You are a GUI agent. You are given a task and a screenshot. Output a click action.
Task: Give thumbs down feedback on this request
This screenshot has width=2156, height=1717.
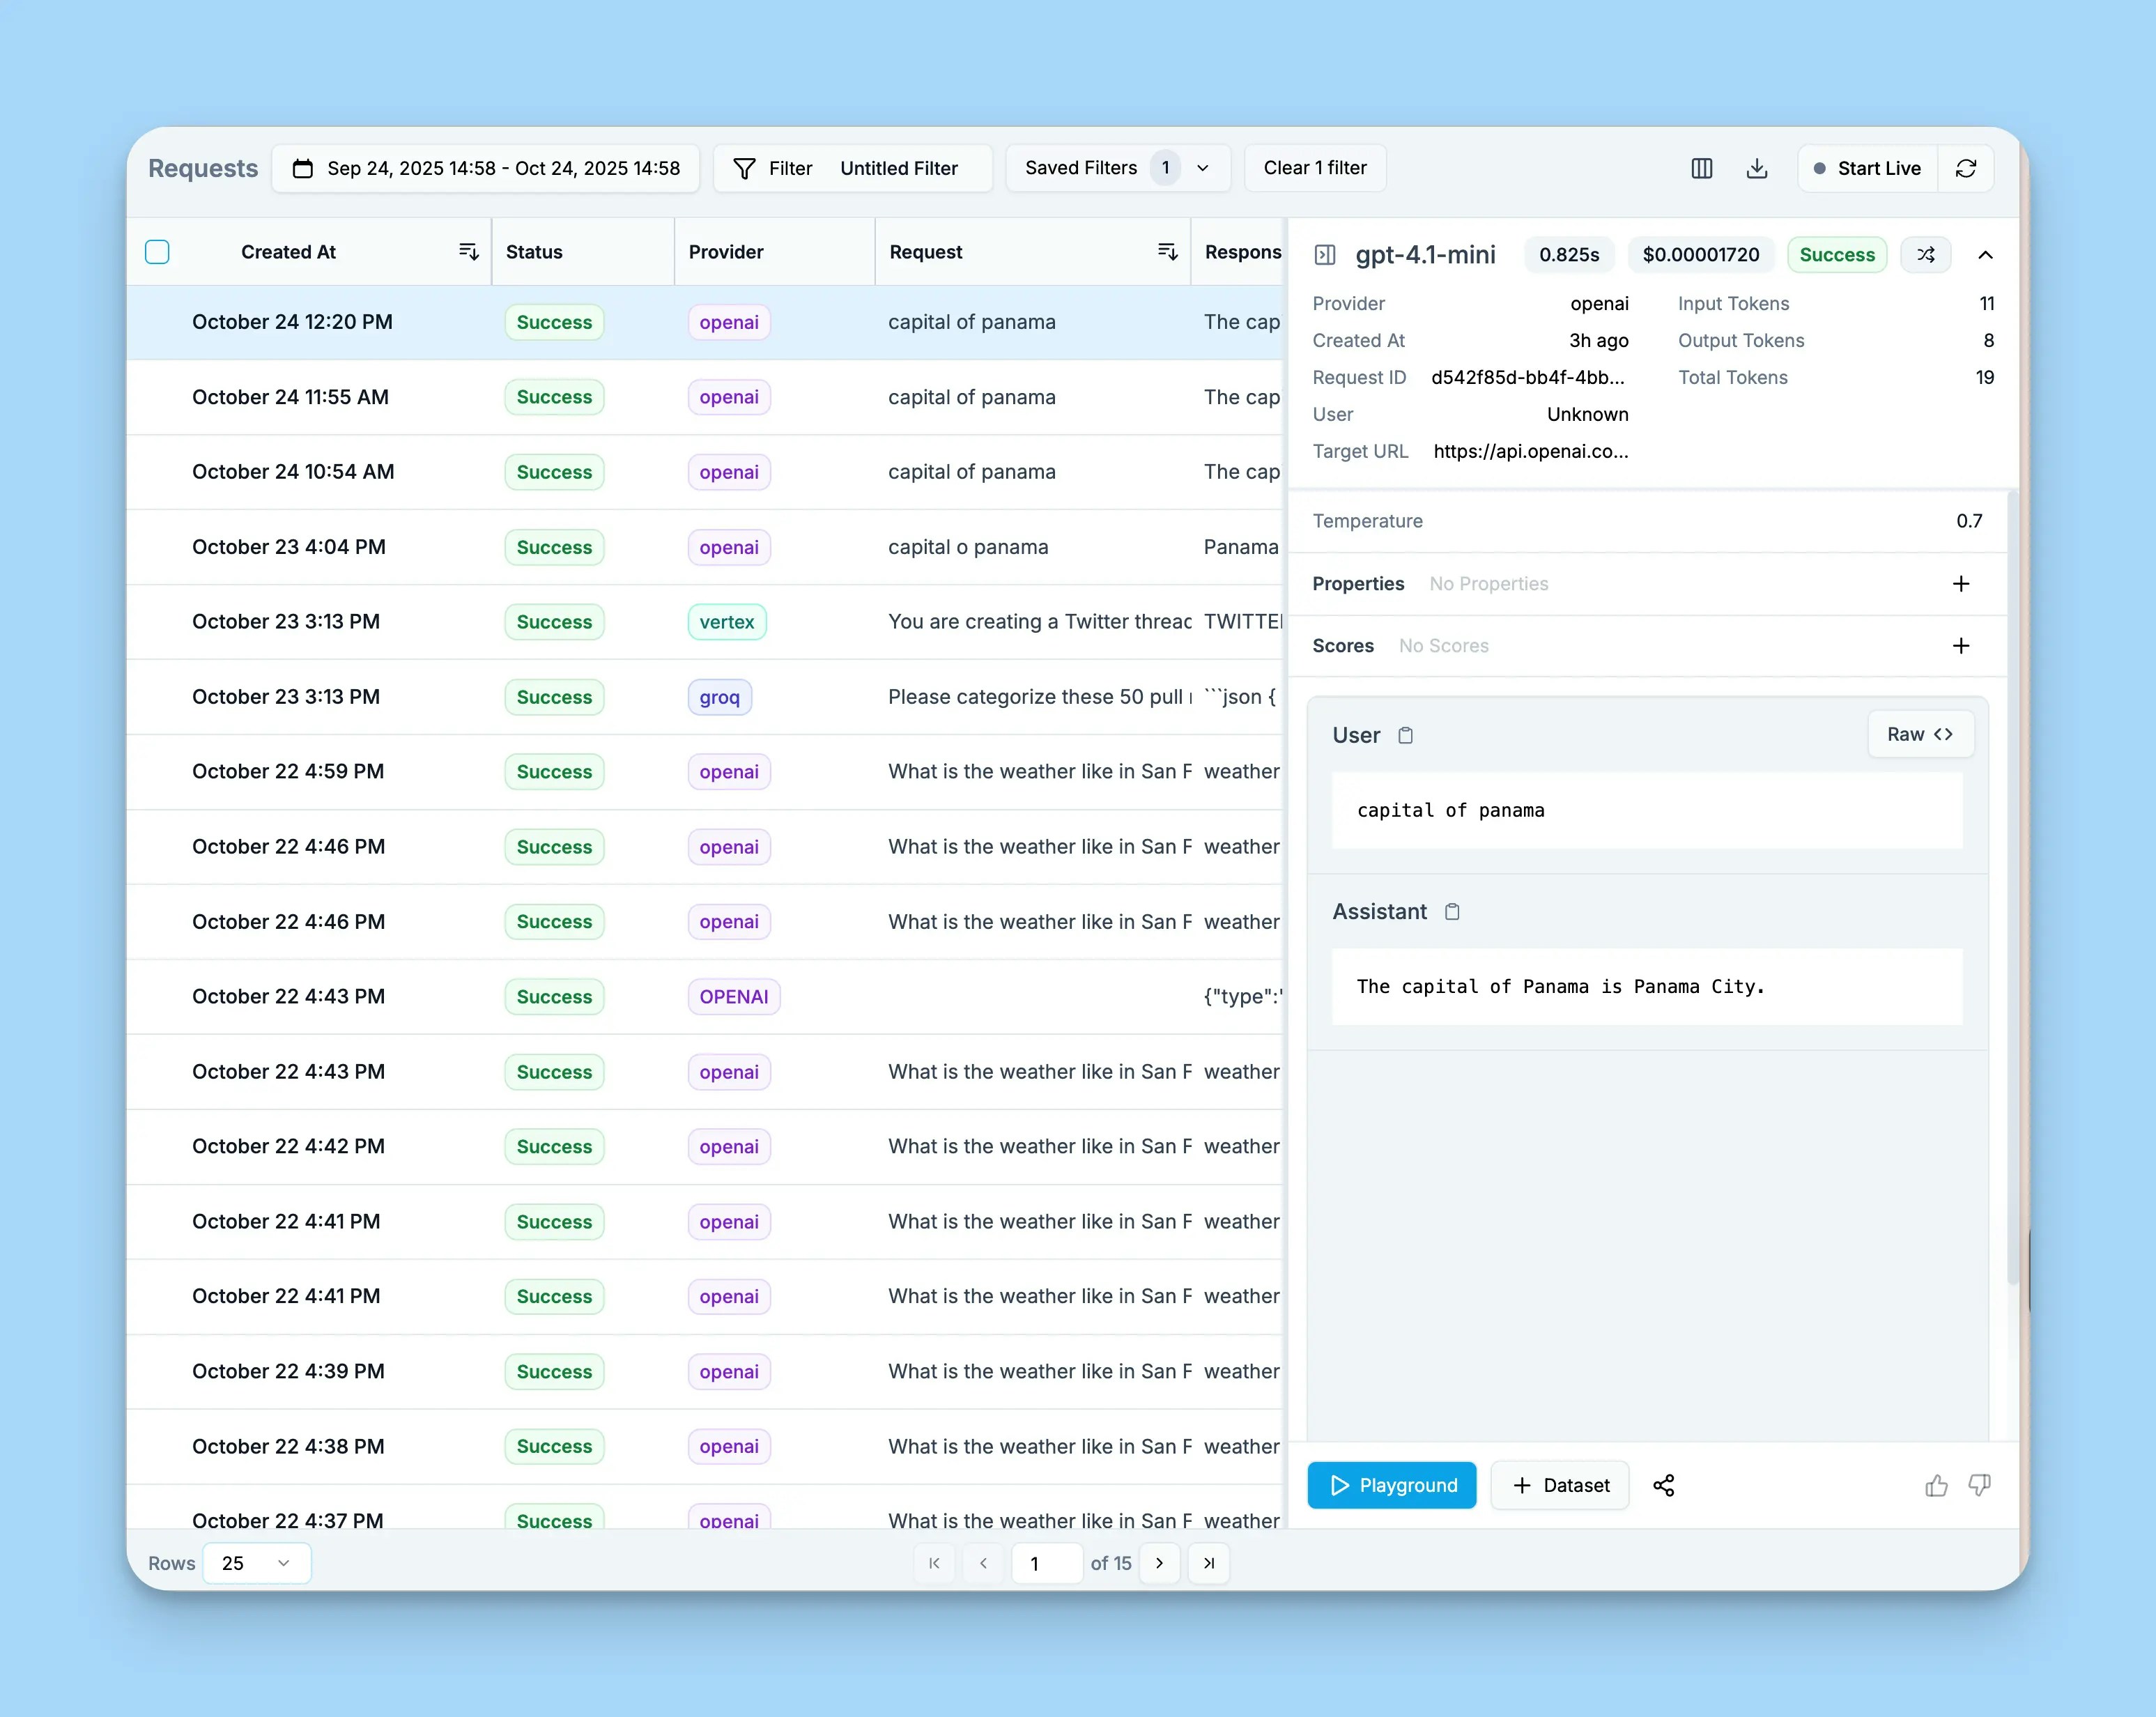(1979, 1486)
